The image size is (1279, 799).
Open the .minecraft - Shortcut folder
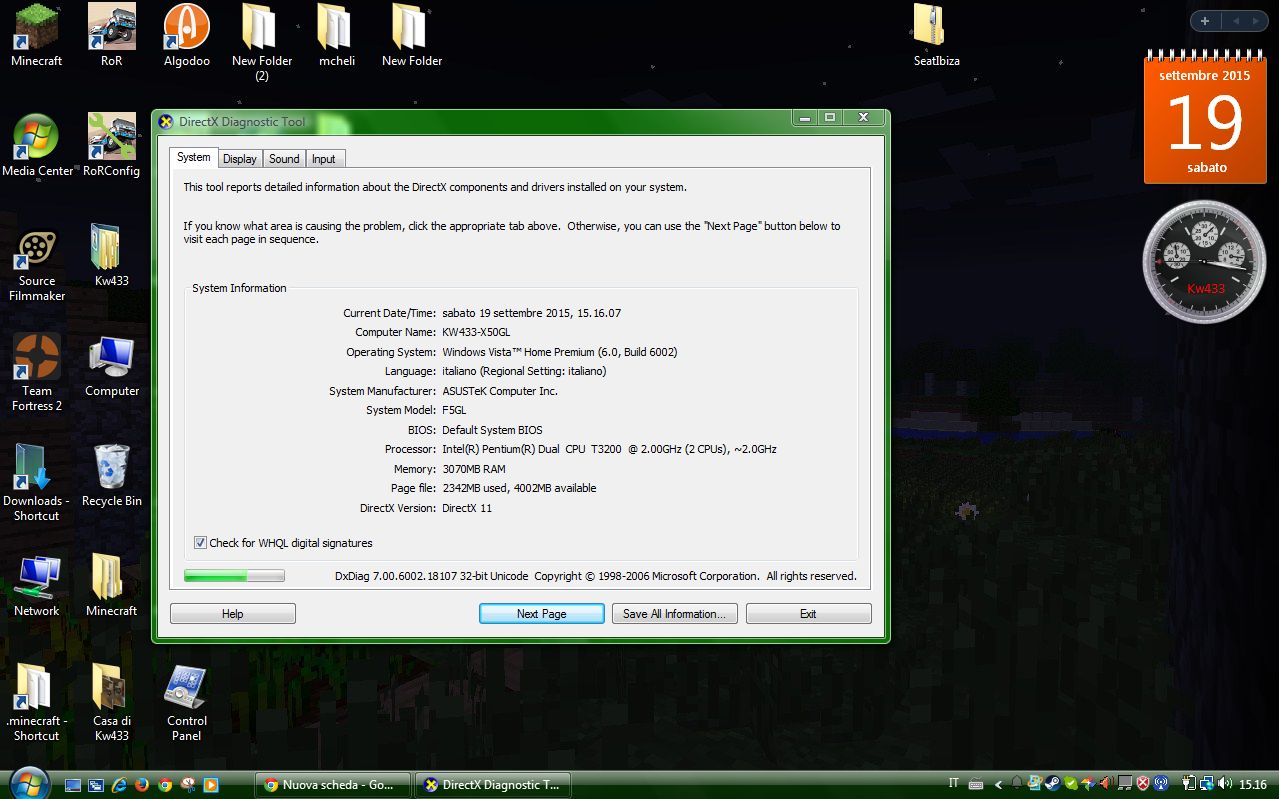tap(36, 702)
